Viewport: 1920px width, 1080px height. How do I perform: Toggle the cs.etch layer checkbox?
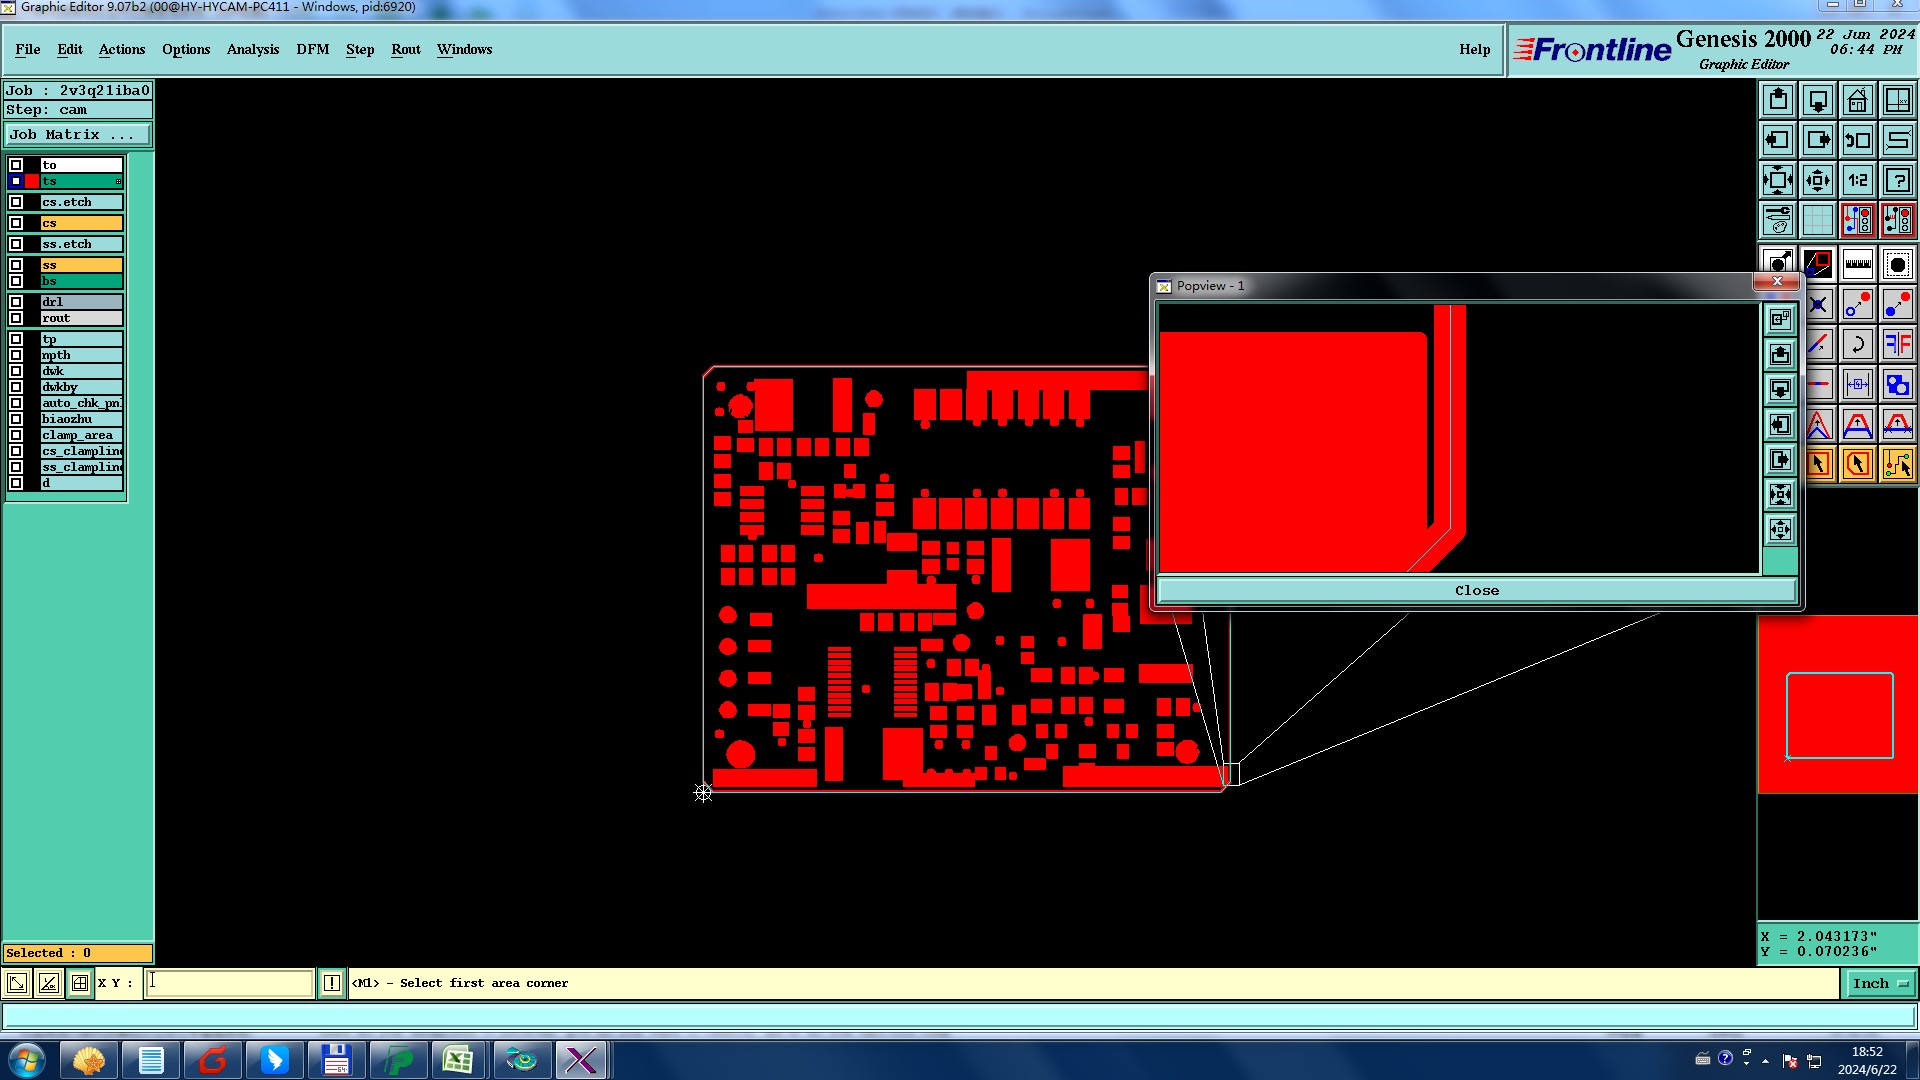(x=16, y=202)
